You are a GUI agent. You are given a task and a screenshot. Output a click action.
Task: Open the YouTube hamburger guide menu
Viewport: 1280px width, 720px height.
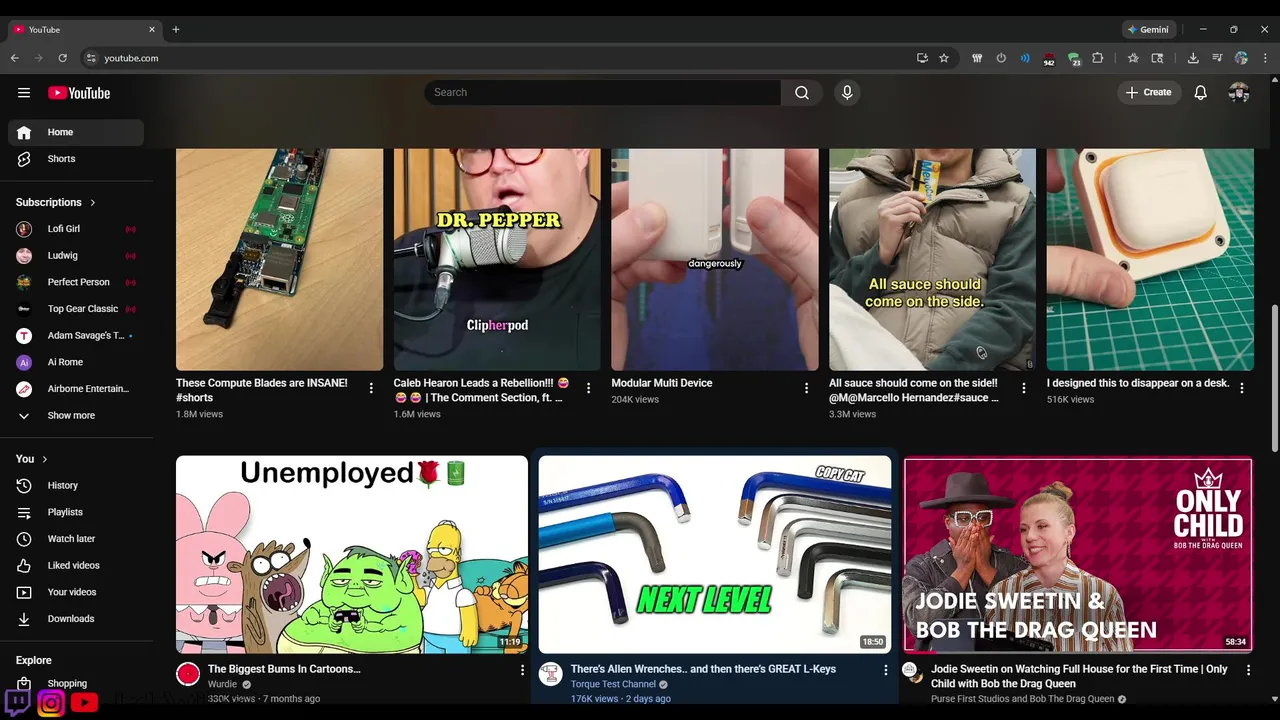pyautogui.click(x=24, y=93)
